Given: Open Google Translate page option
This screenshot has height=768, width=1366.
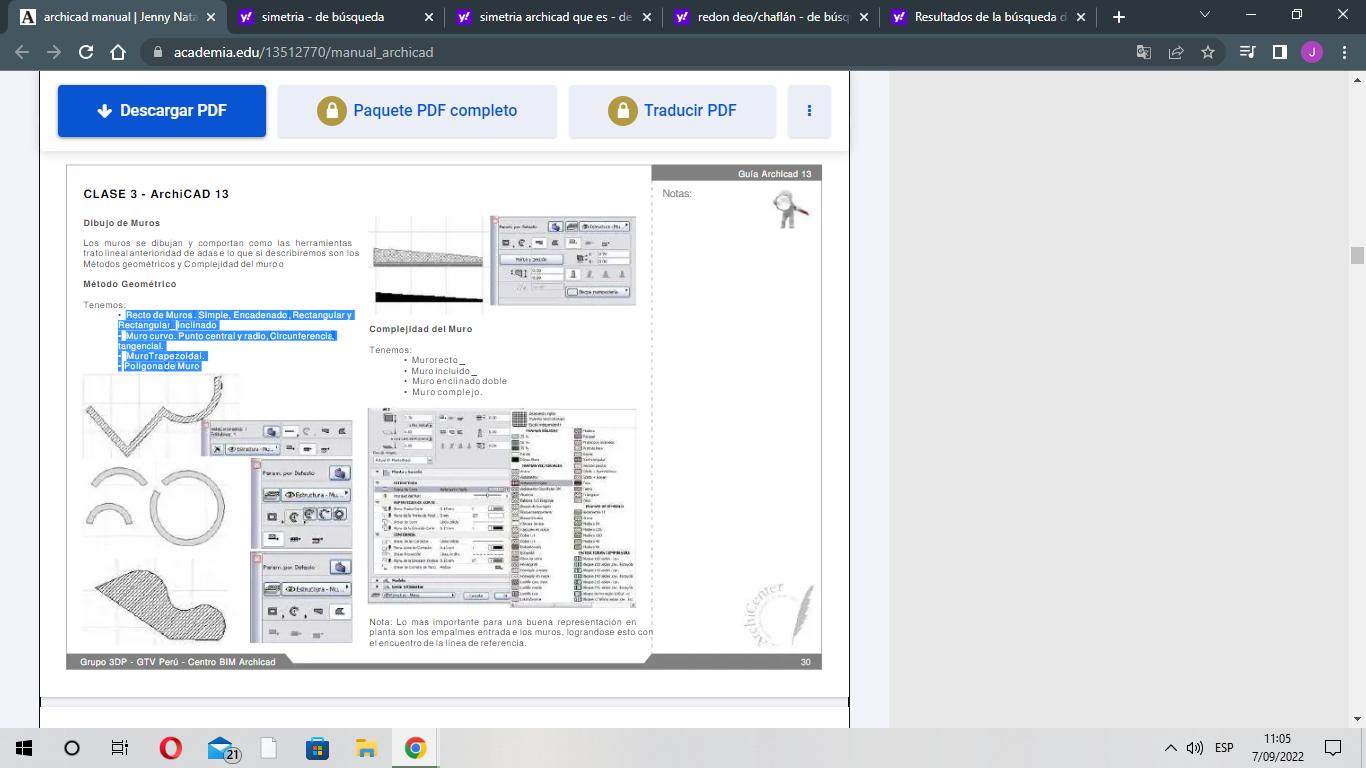Looking at the screenshot, I should (x=1144, y=52).
